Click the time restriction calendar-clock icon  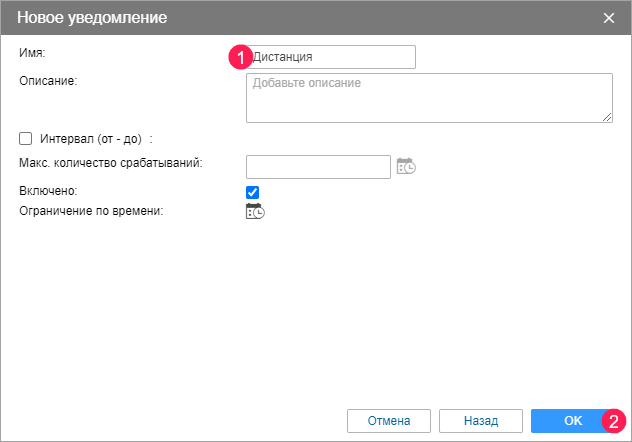255,212
